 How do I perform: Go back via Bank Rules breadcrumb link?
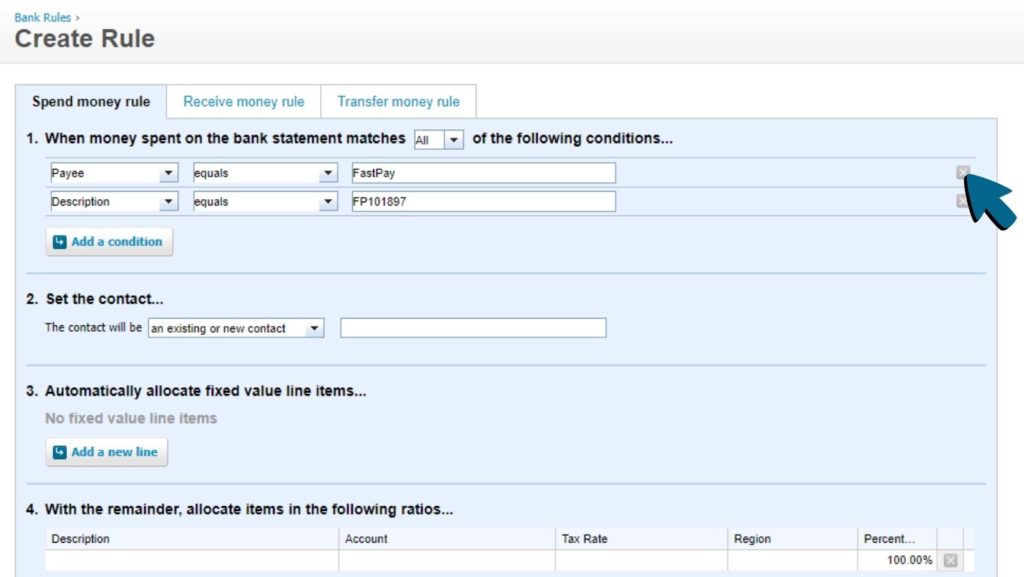[42, 17]
